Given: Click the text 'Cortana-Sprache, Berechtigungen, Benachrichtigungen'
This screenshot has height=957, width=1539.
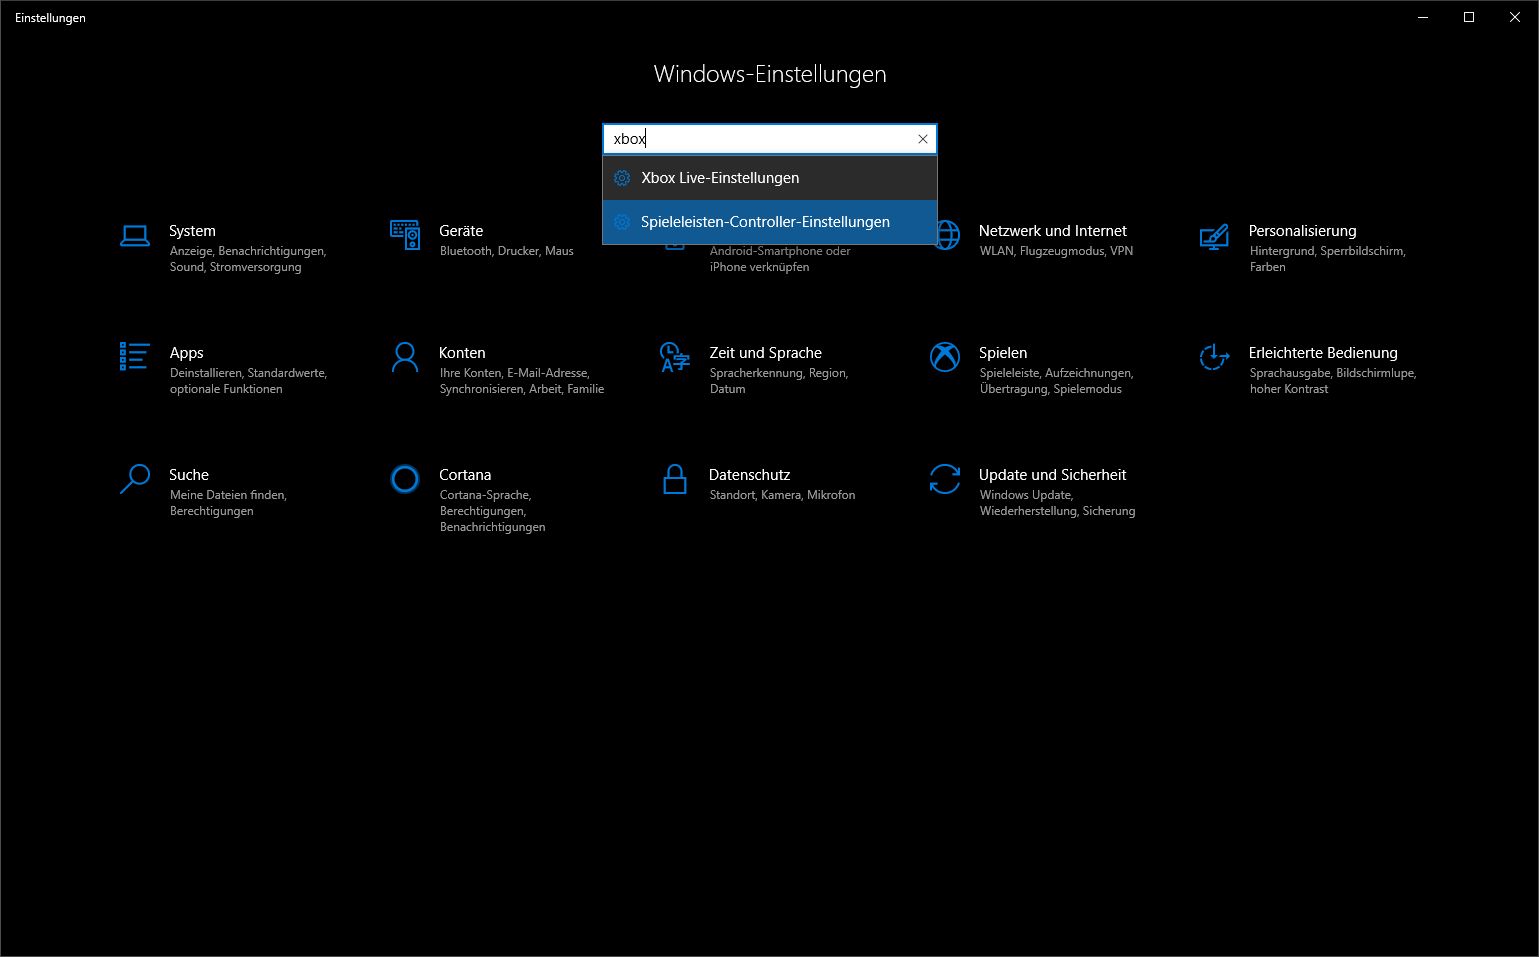Looking at the screenshot, I should click(x=492, y=511).
